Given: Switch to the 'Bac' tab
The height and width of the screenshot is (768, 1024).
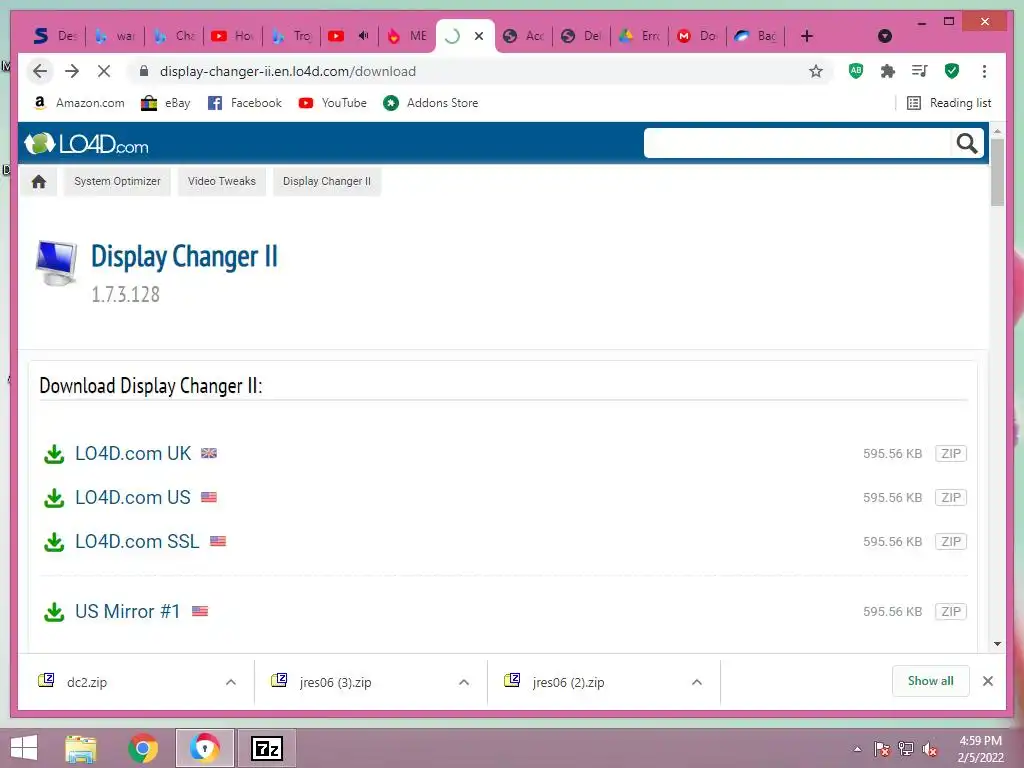Looking at the screenshot, I should pos(756,36).
